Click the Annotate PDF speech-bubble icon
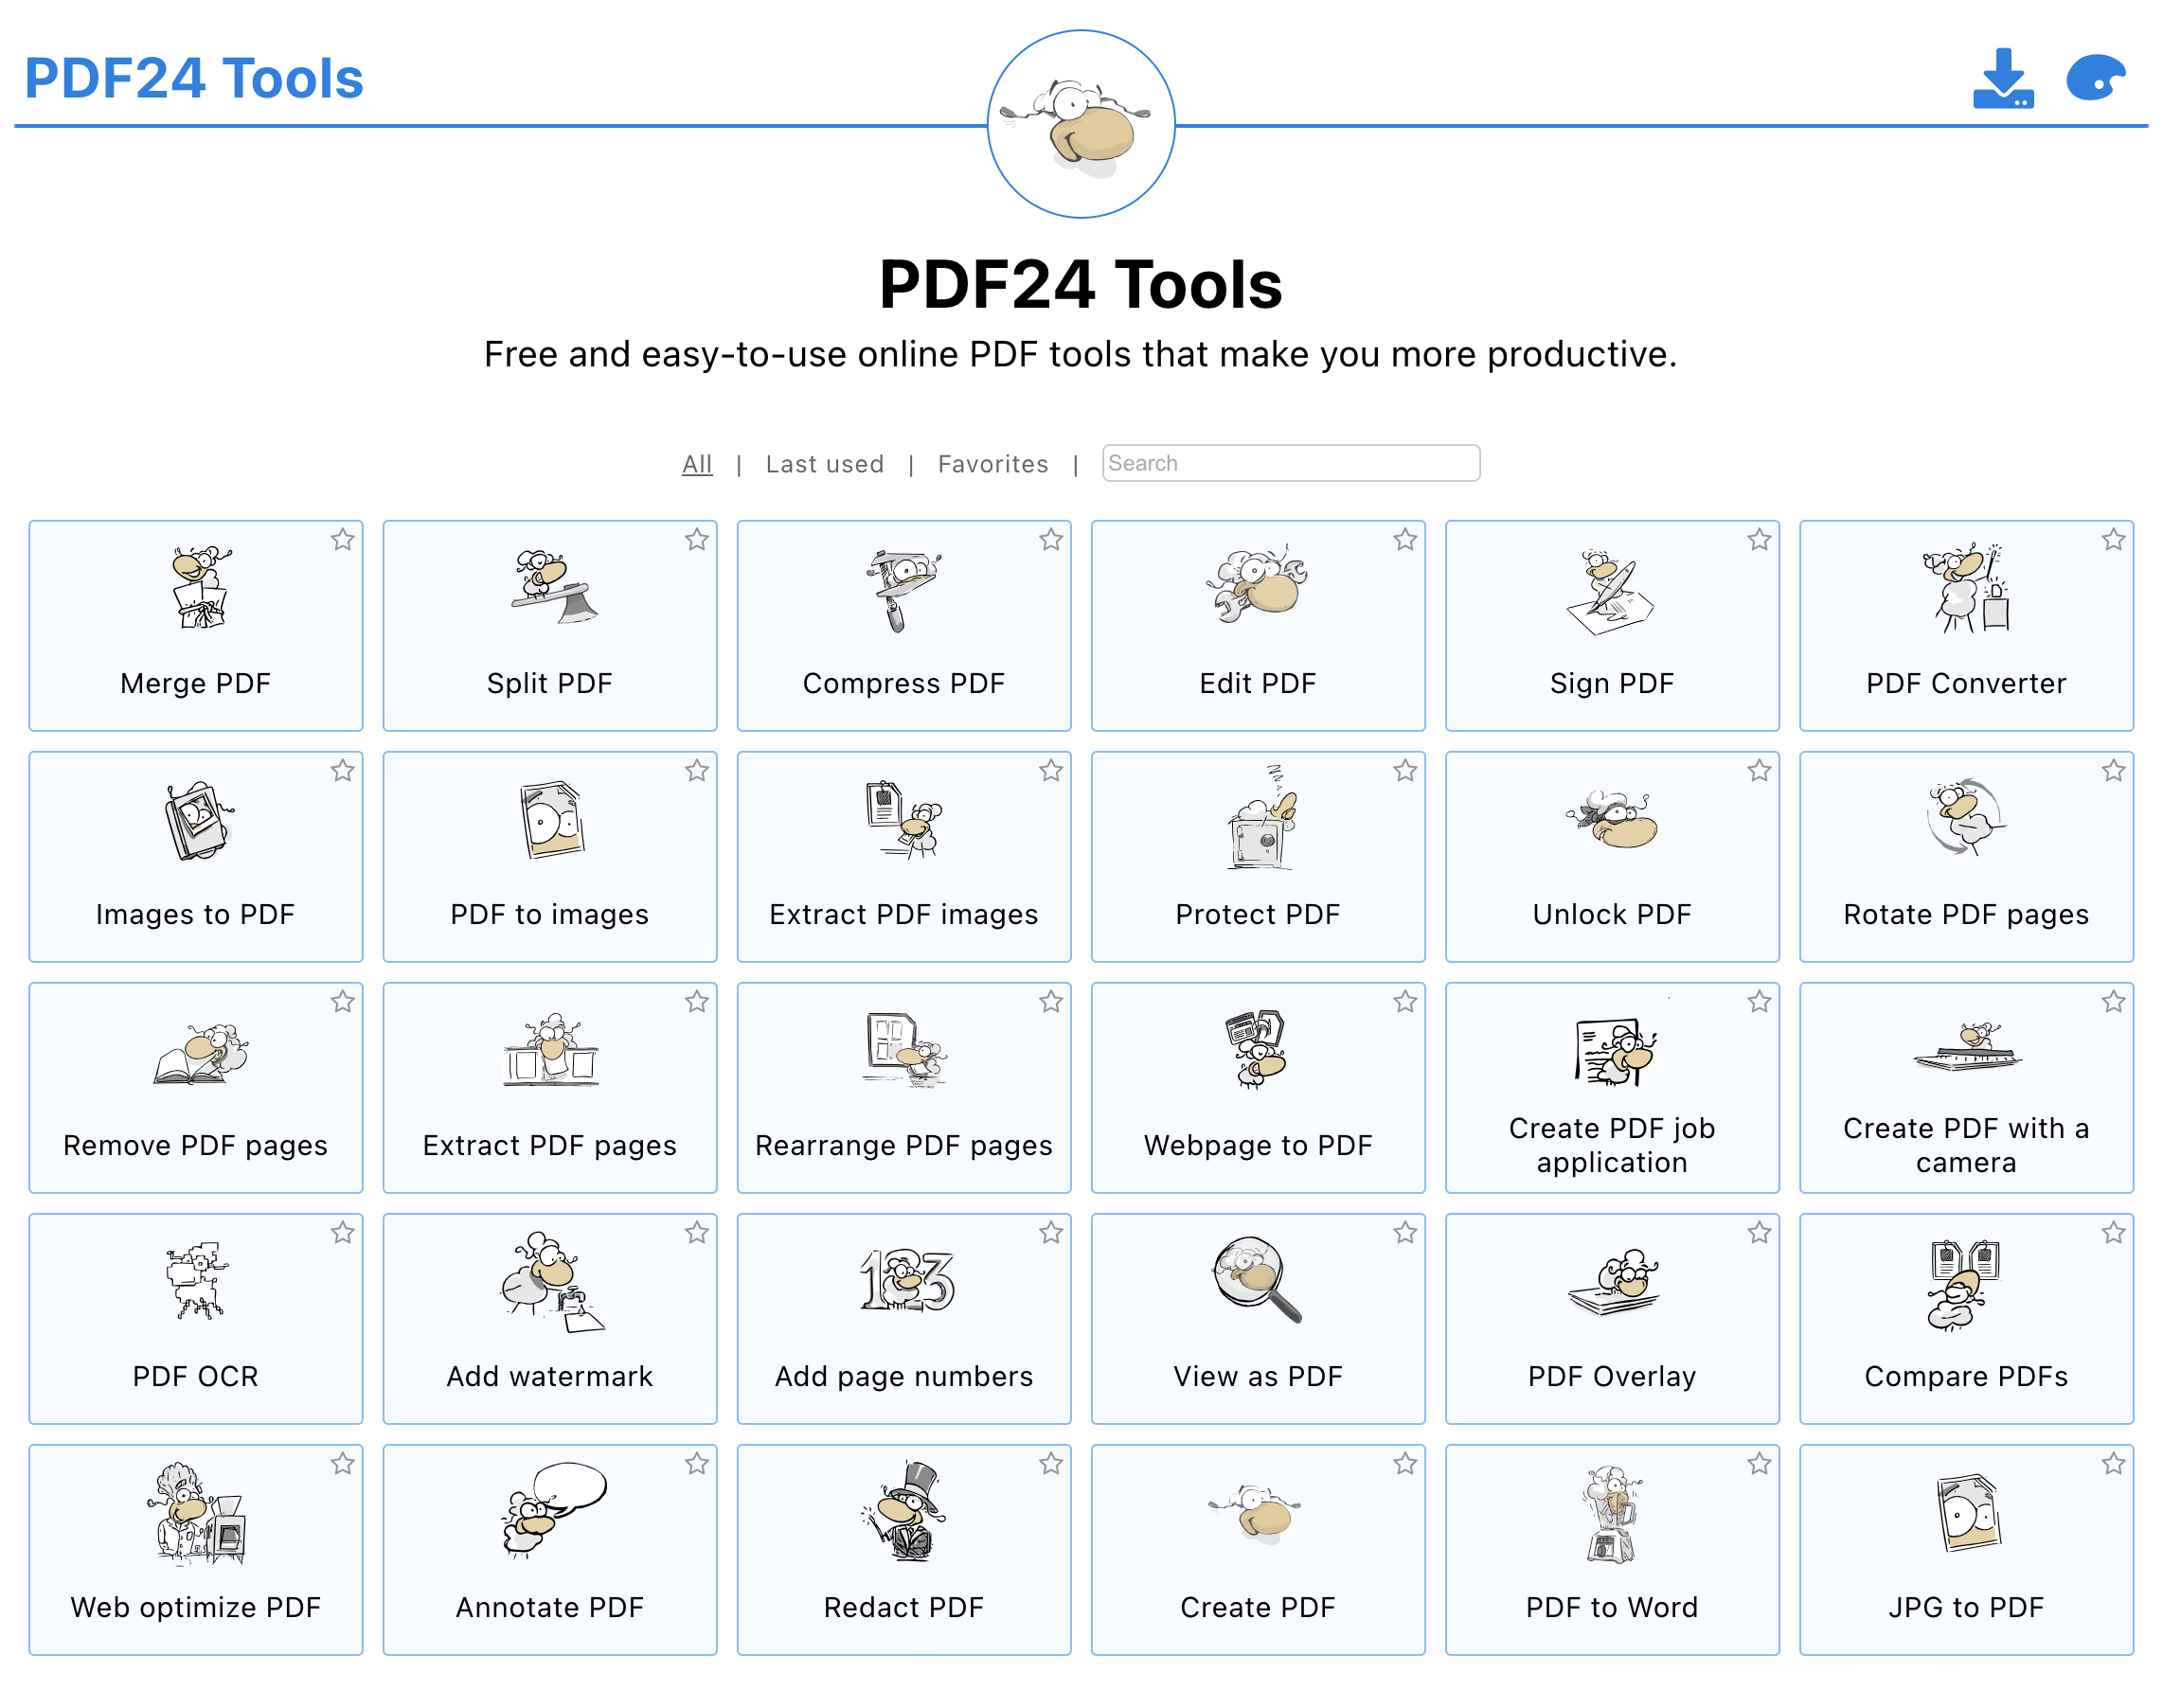The width and height of the screenshot is (2163, 1708). pyautogui.click(x=553, y=1511)
